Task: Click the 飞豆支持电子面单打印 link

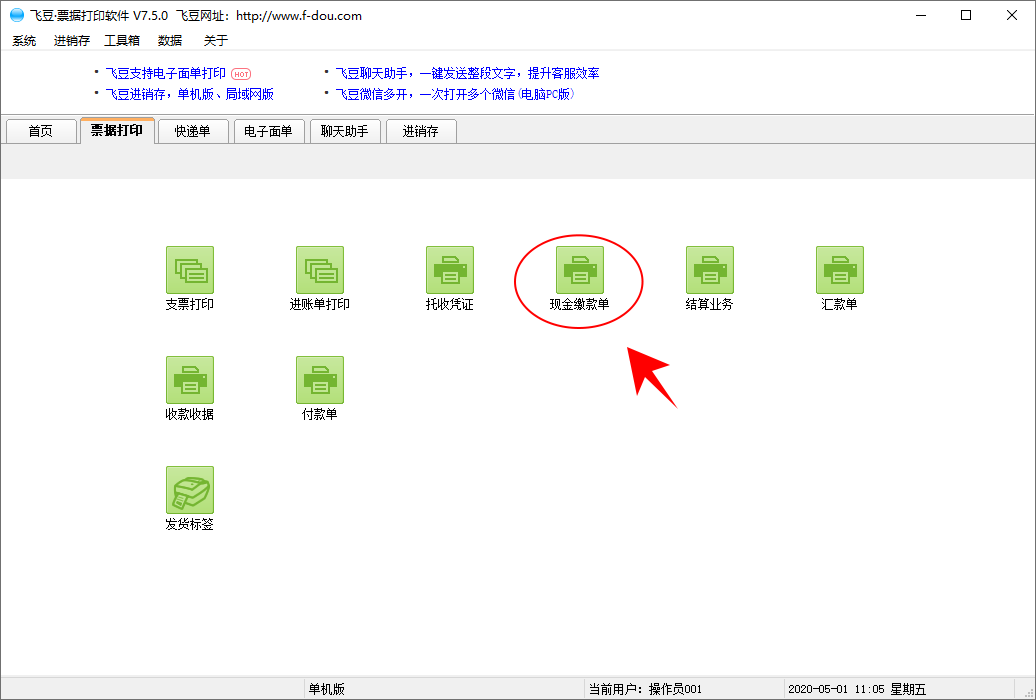Action: (x=166, y=73)
